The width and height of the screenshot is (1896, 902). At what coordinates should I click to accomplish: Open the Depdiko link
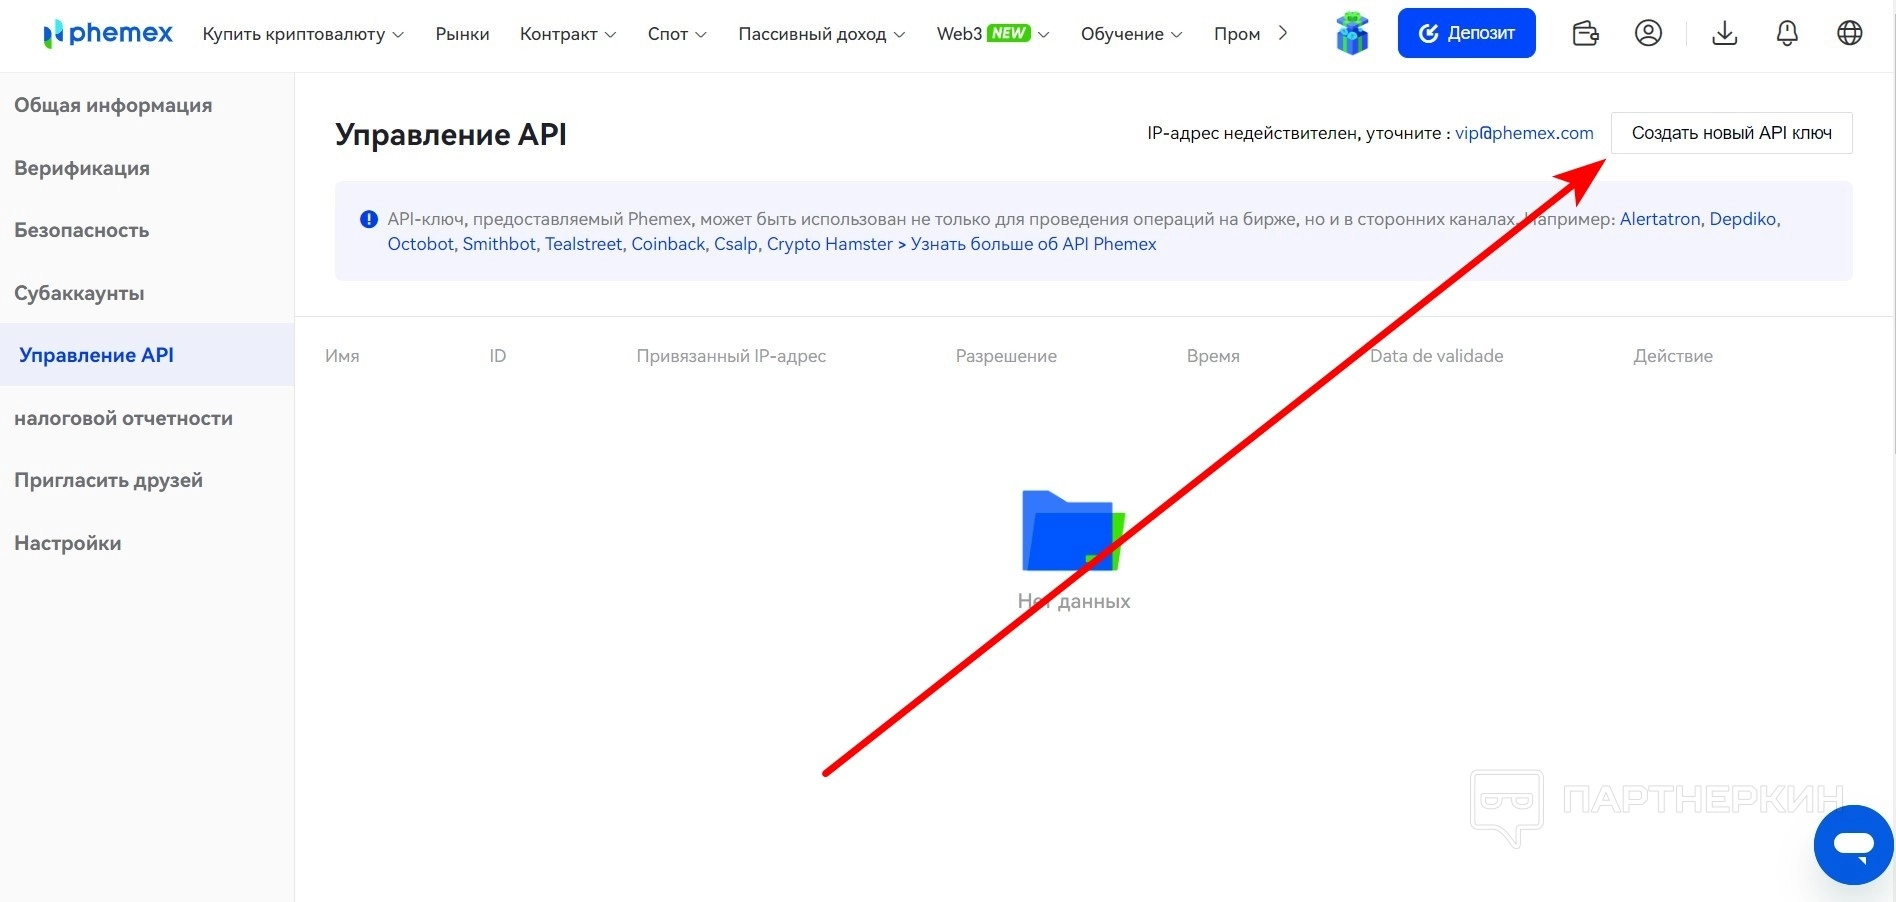tap(1743, 219)
